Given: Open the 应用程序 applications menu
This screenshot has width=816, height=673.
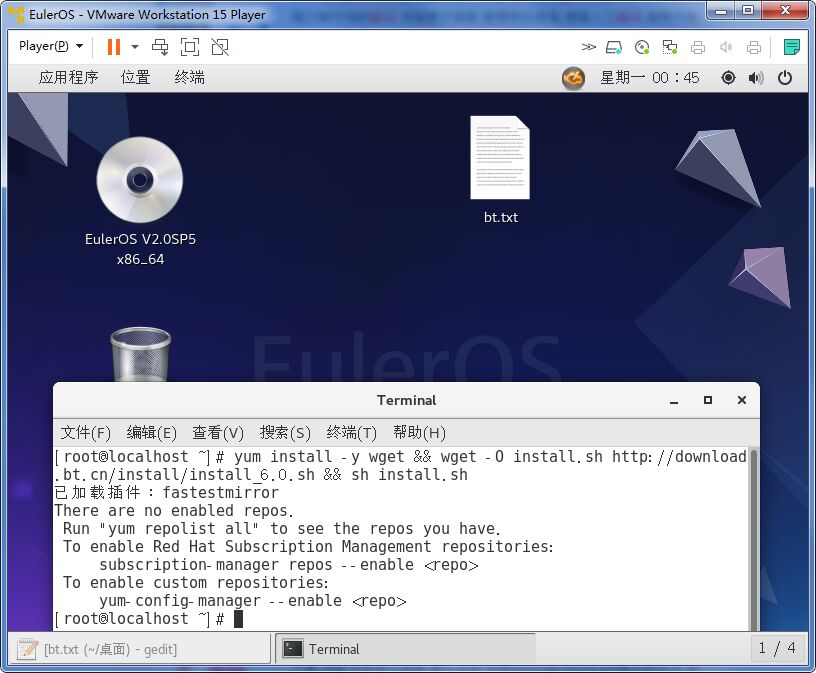Looking at the screenshot, I should pyautogui.click(x=68, y=78).
